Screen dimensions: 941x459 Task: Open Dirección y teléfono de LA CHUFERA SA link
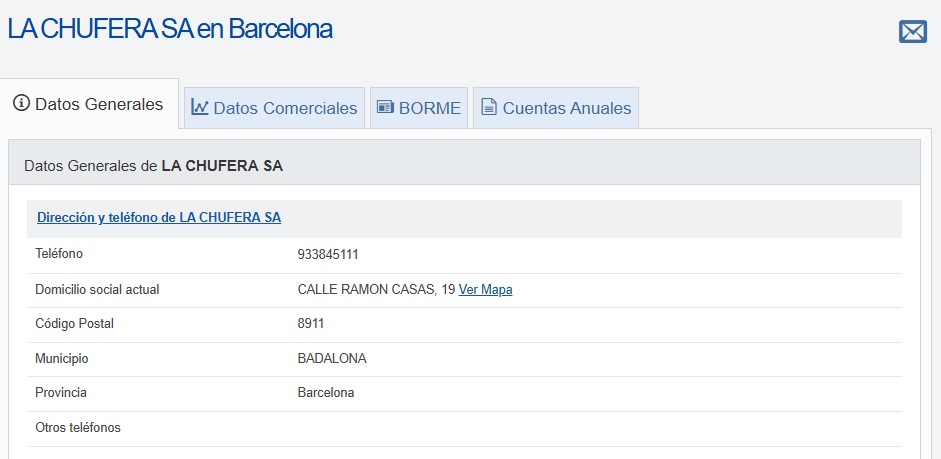click(x=159, y=218)
